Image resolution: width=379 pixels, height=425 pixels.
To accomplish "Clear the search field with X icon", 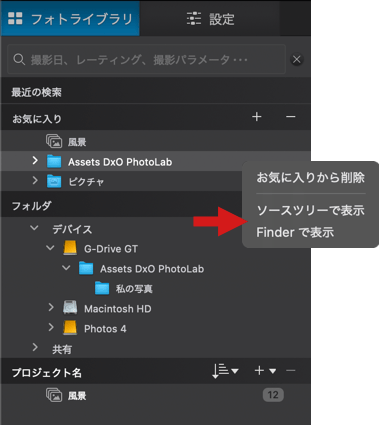I will 296,60.
